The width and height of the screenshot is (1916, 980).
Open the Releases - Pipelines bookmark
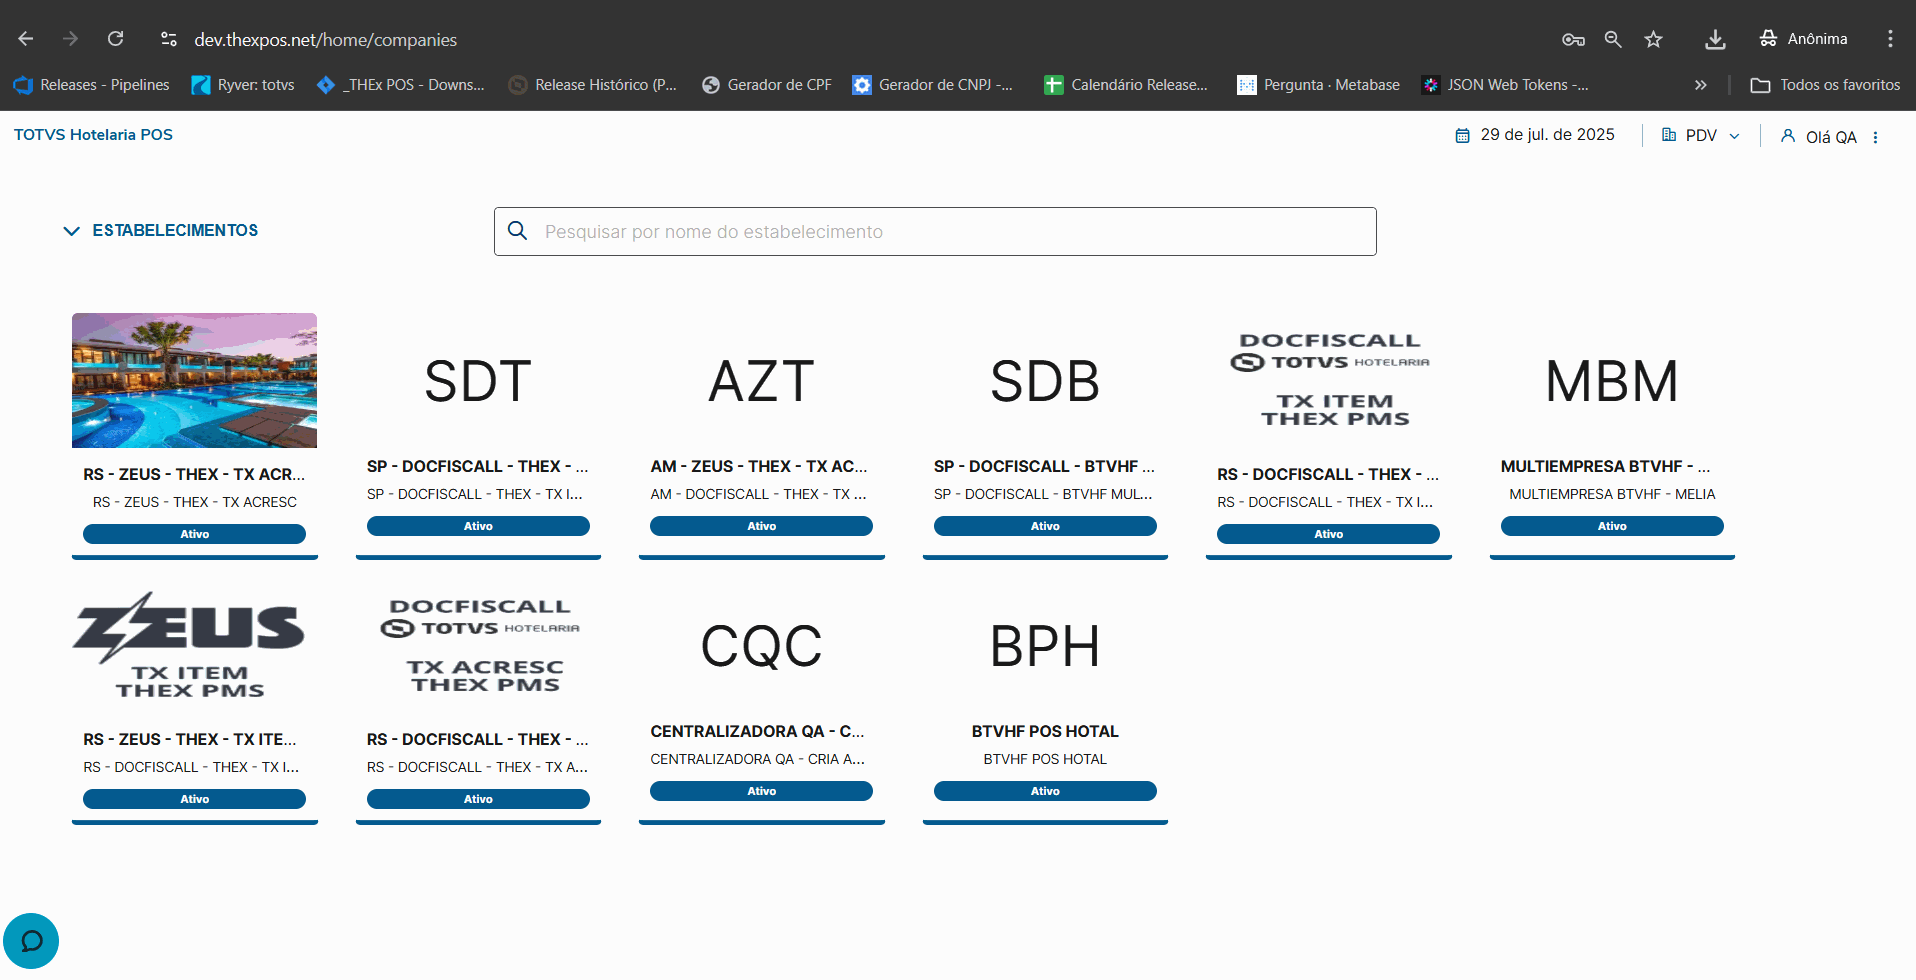92,85
